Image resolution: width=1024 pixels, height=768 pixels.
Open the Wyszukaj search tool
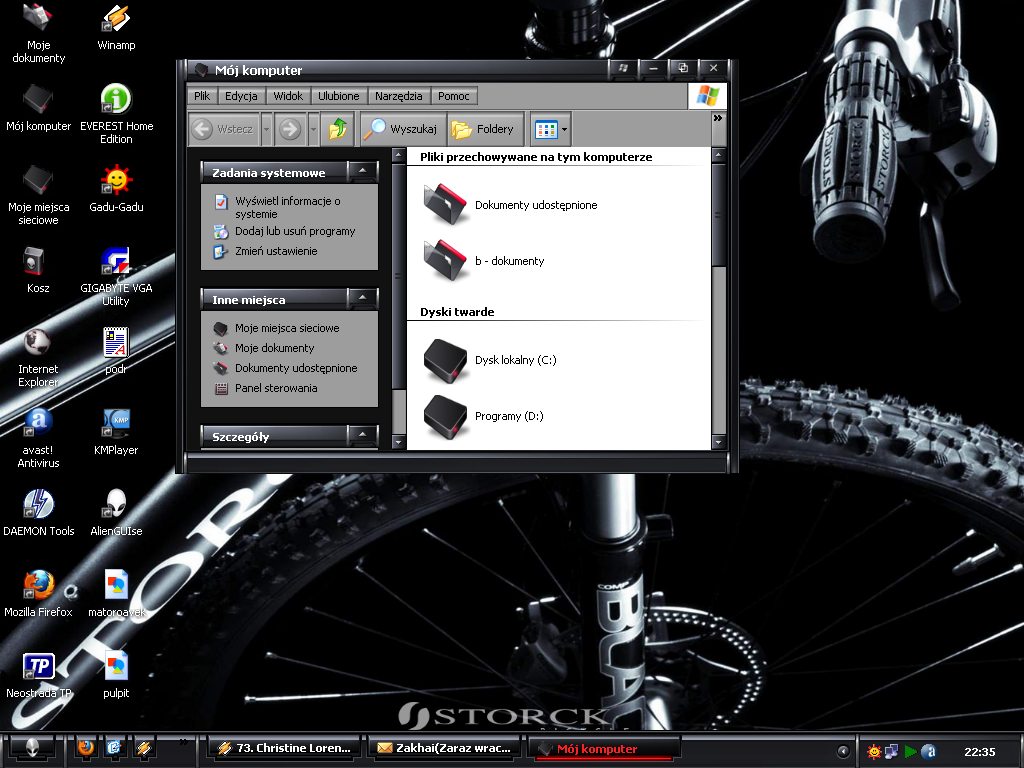[401, 129]
